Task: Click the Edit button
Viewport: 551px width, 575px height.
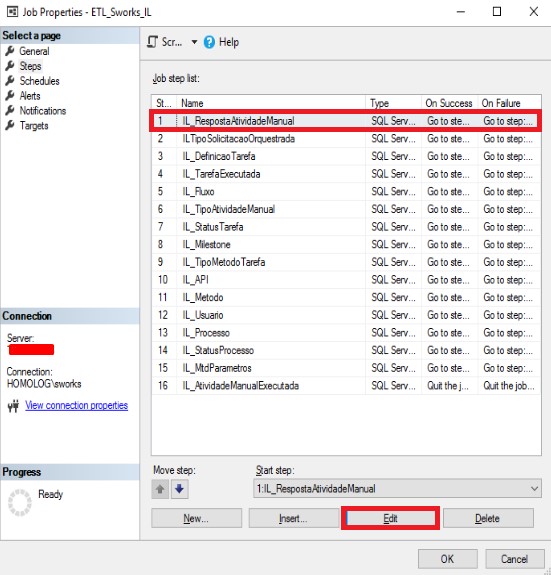Action: click(390, 518)
